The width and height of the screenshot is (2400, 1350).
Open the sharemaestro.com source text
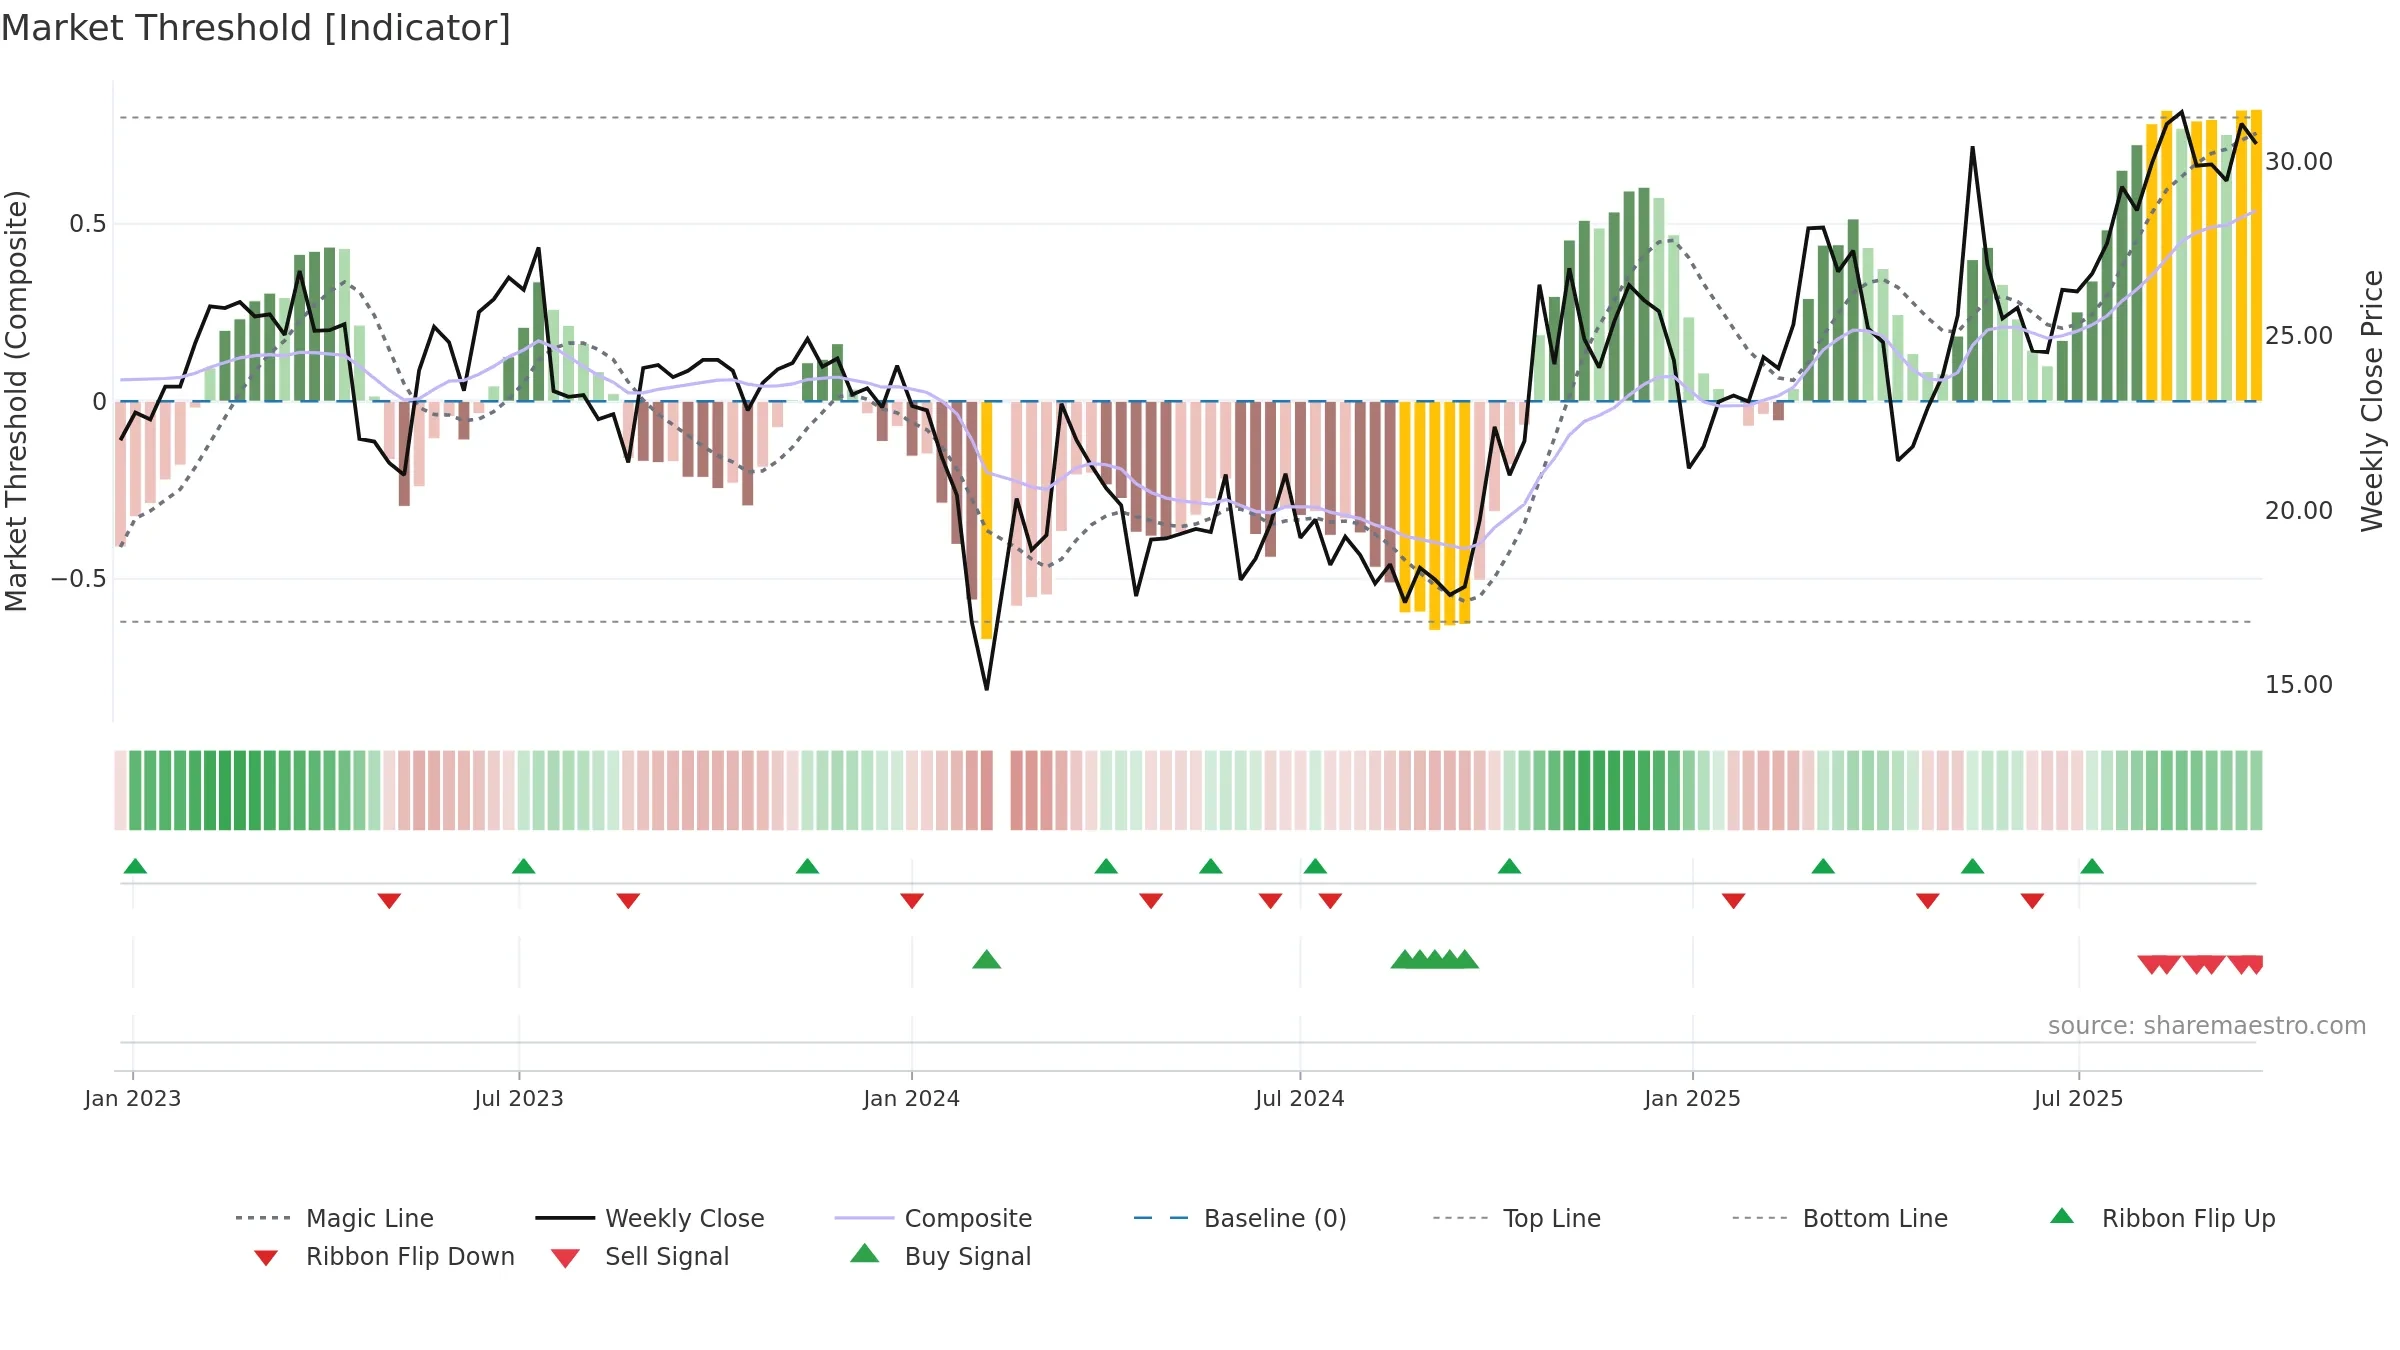tap(2207, 1026)
